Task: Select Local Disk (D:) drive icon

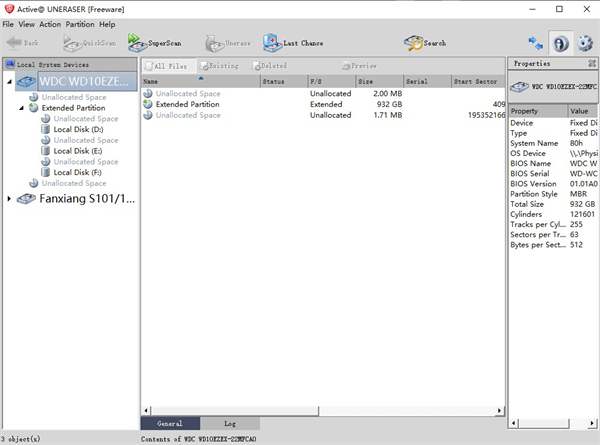Action: tap(46, 129)
